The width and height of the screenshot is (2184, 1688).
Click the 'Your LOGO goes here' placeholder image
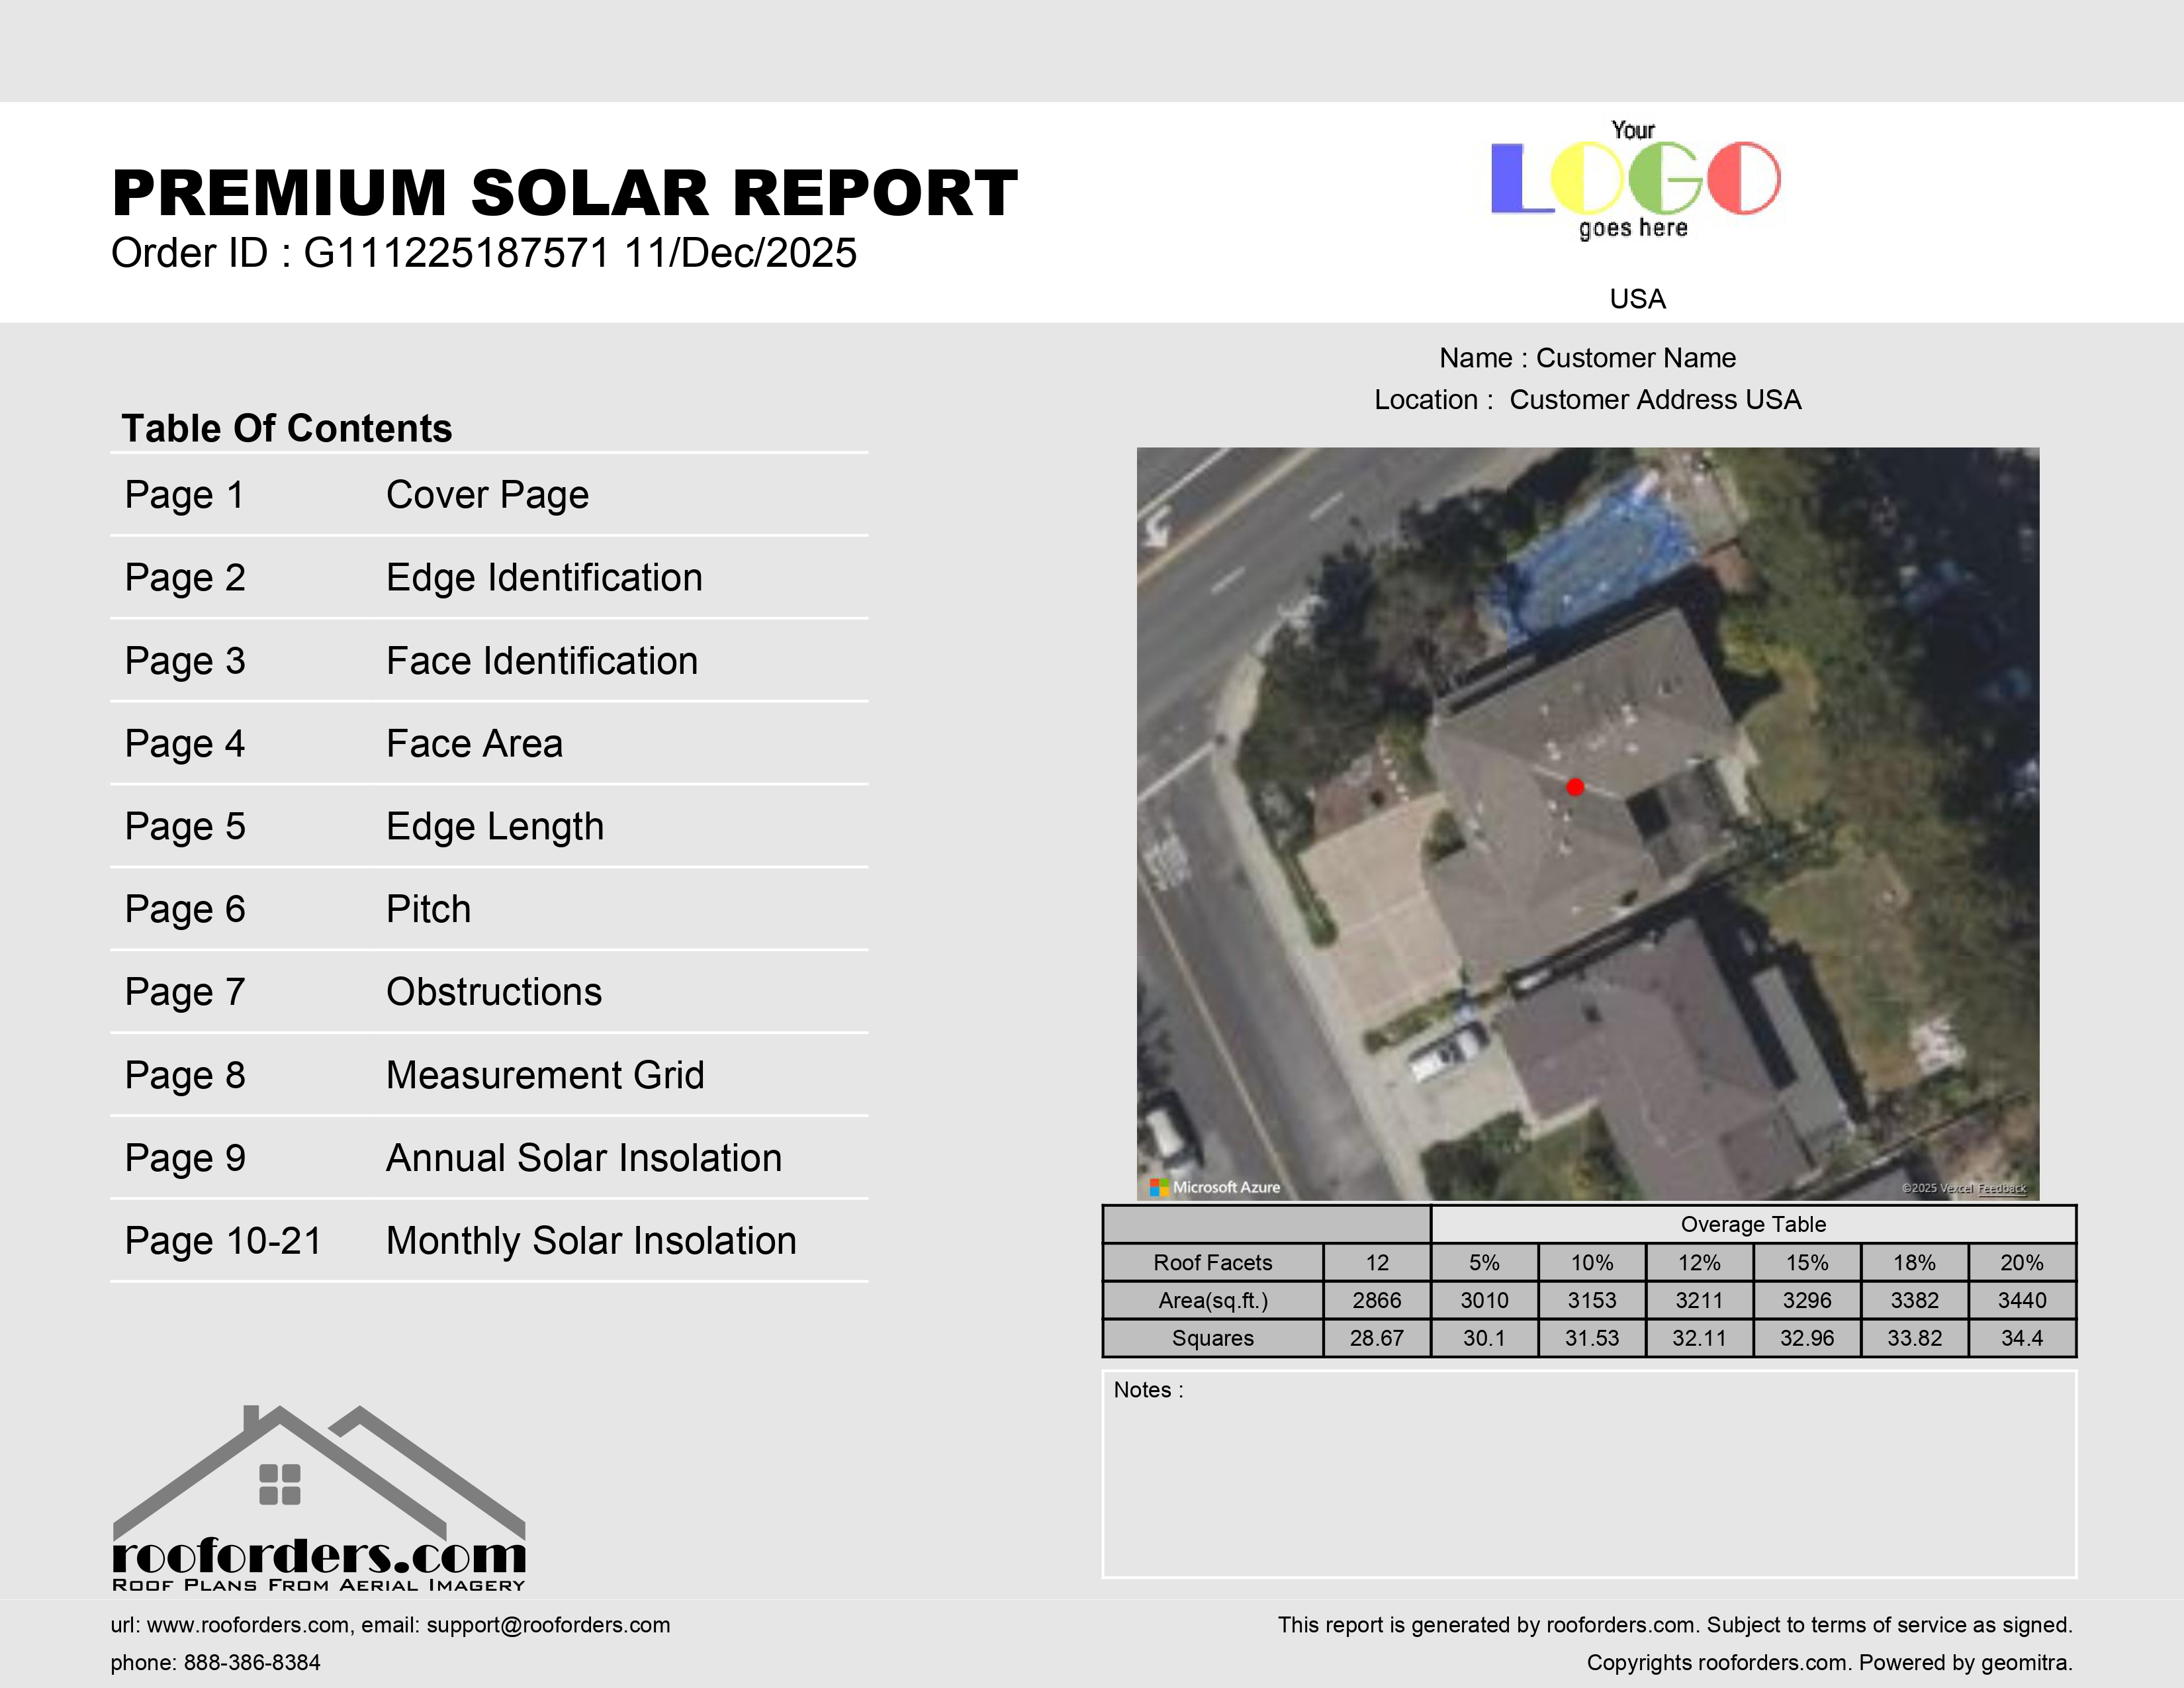pyautogui.click(x=1635, y=179)
